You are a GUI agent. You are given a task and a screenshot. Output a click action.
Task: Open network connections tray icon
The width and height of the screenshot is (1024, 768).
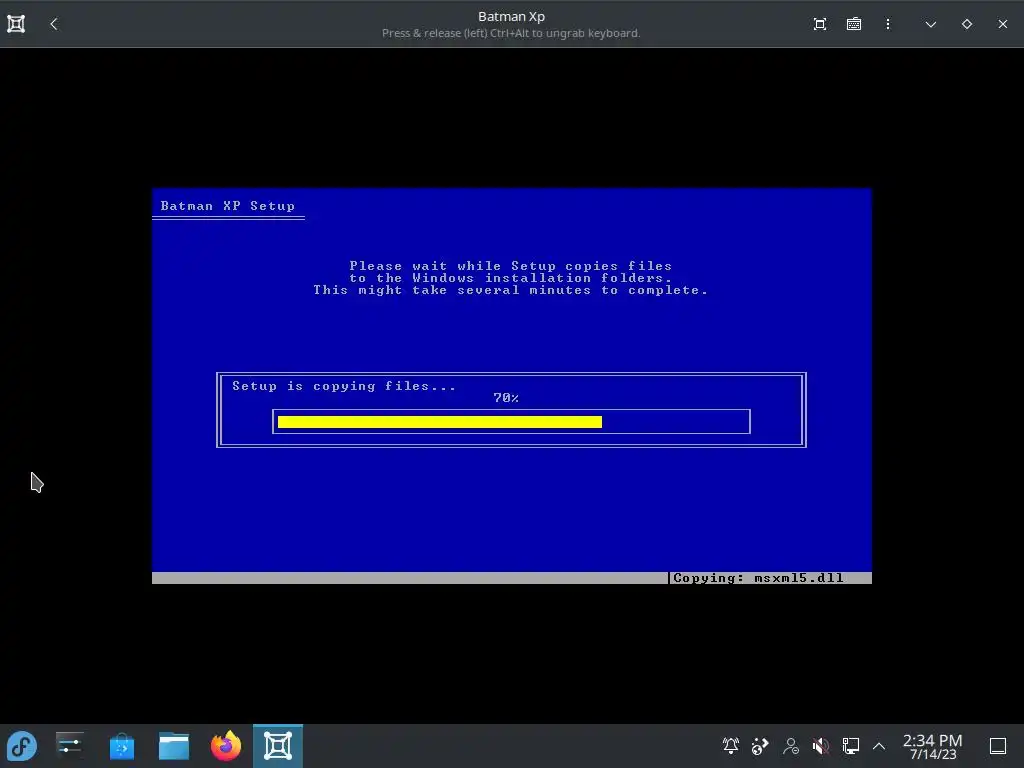coord(850,746)
